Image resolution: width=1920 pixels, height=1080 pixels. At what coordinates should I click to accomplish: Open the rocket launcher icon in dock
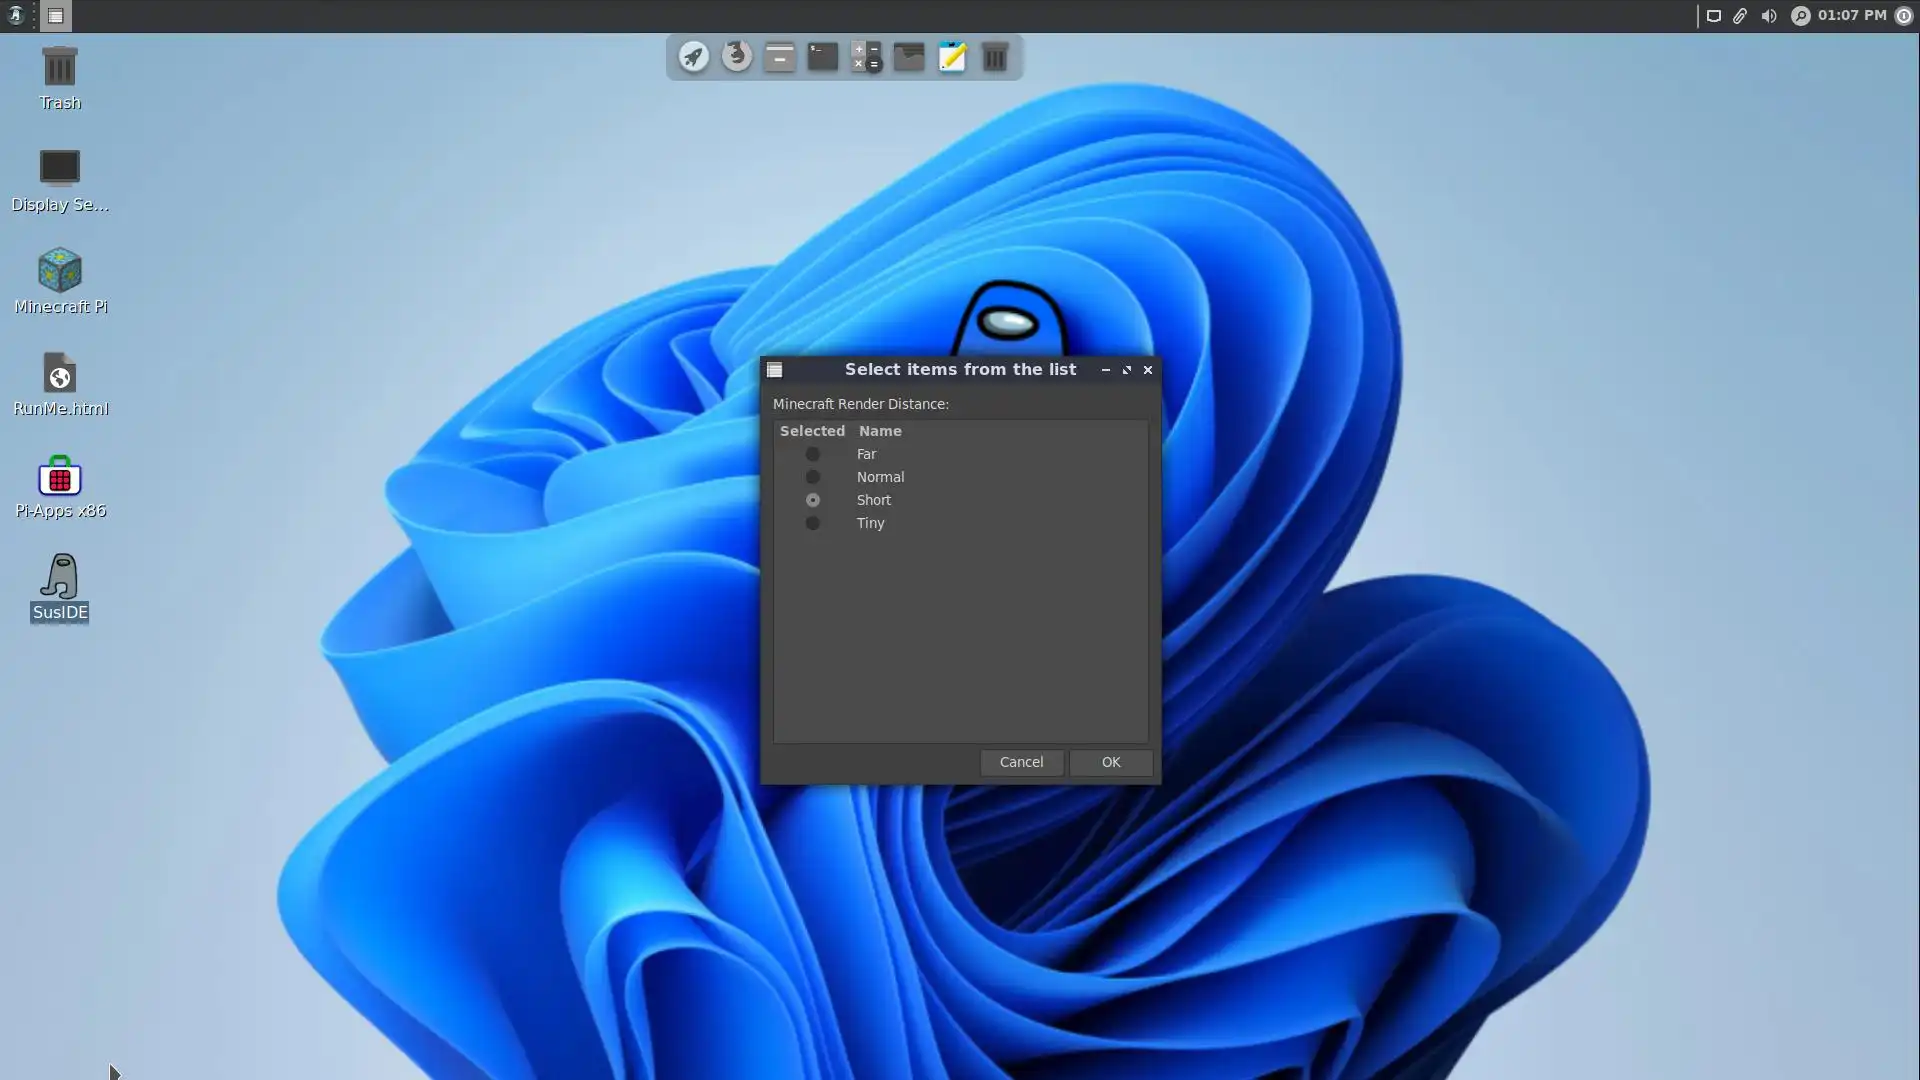click(694, 57)
